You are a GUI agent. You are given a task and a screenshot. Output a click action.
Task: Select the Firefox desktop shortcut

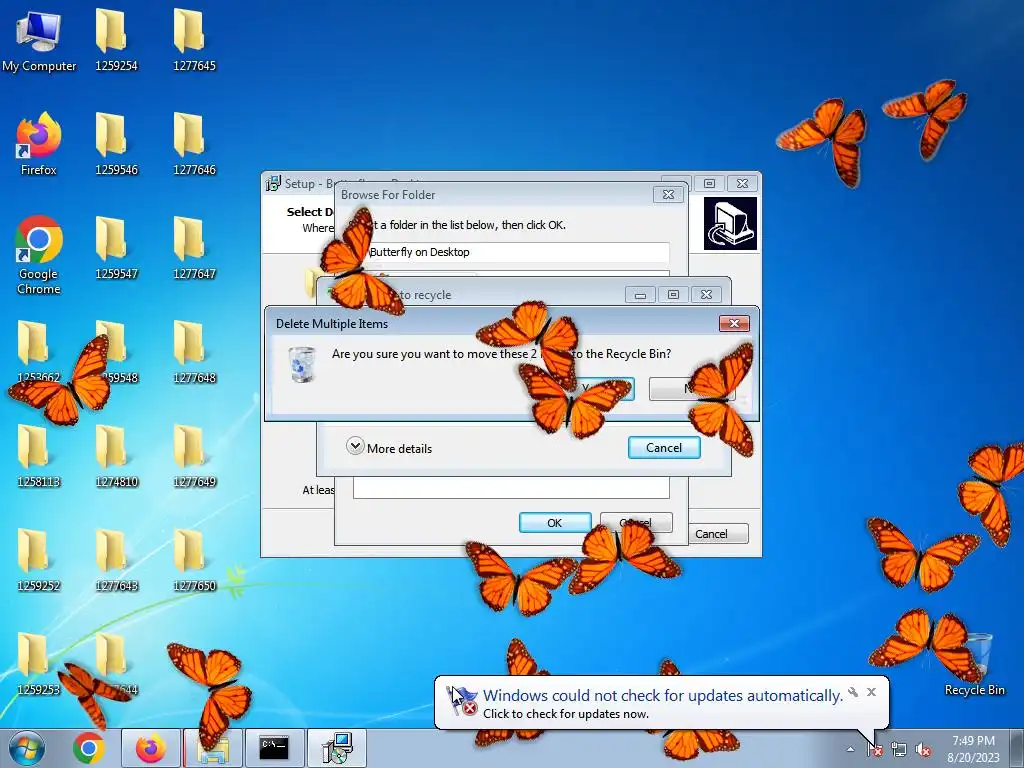click(39, 144)
